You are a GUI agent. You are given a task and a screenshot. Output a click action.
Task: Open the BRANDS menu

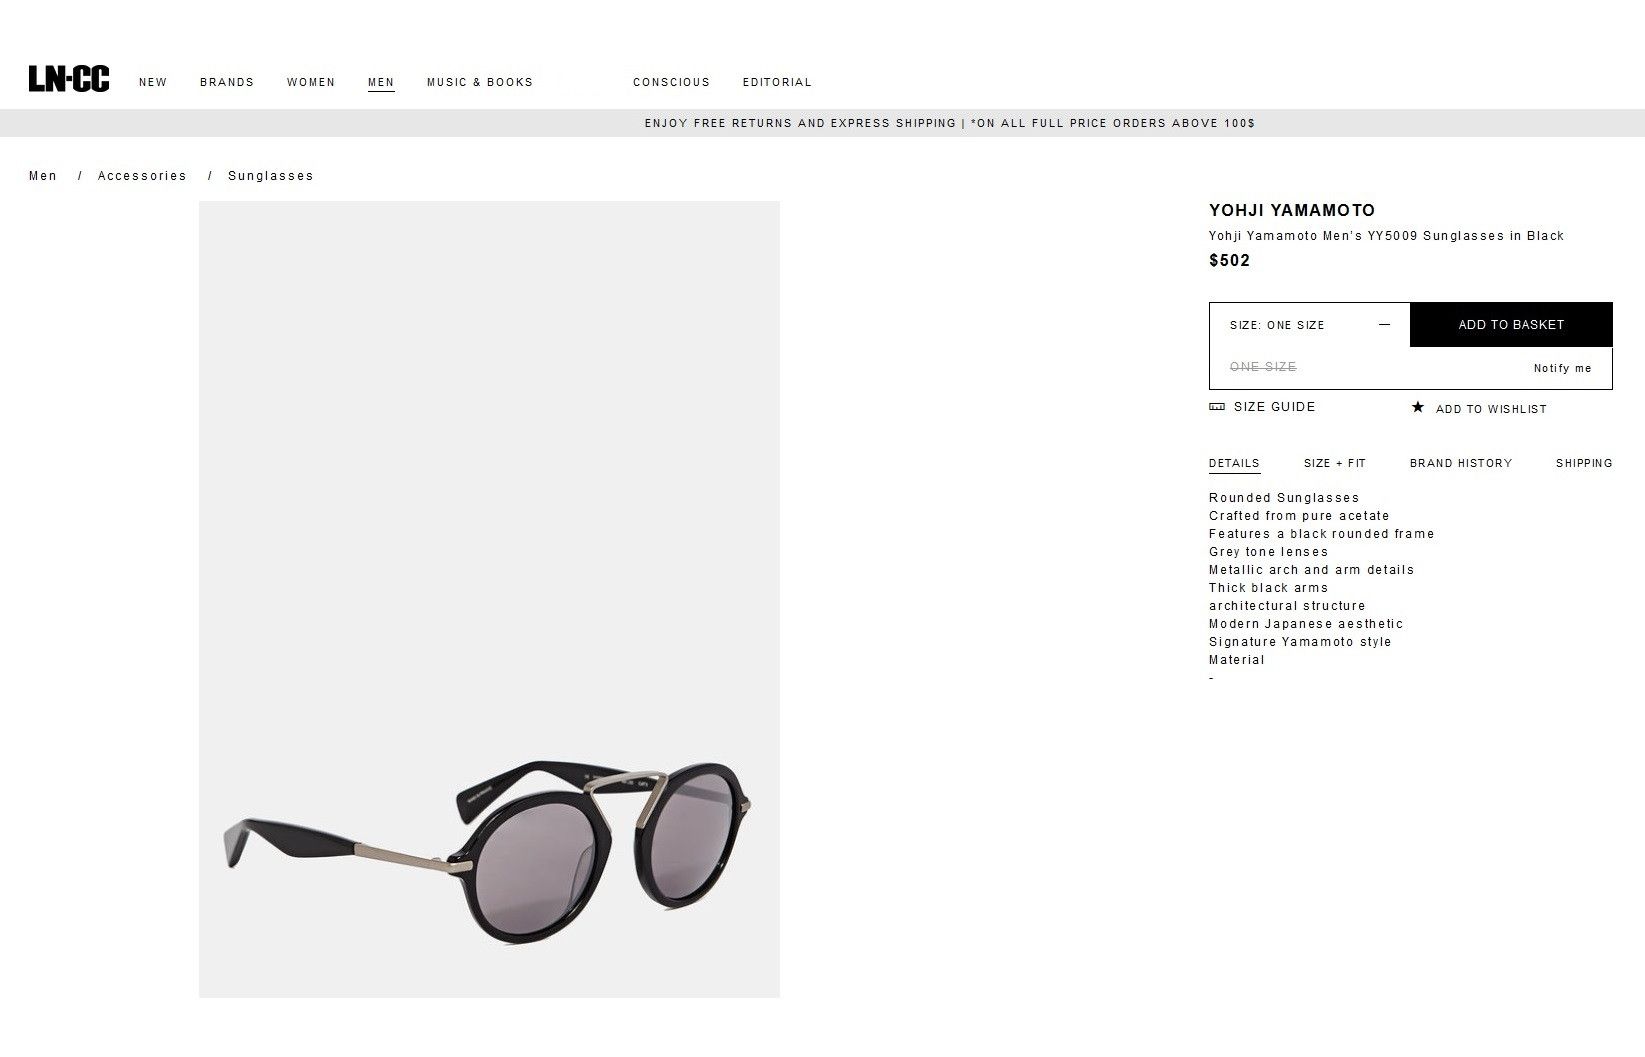pyautogui.click(x=227, y=82)
